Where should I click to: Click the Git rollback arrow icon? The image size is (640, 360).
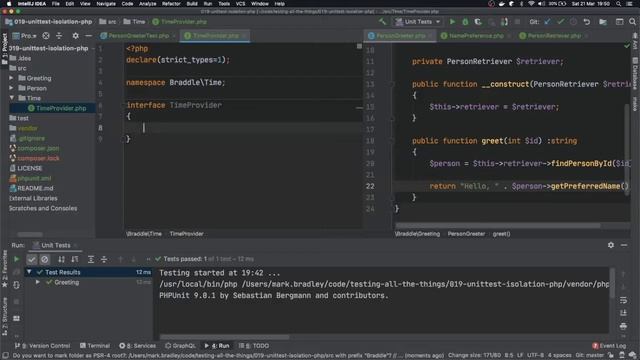point(587,22)
